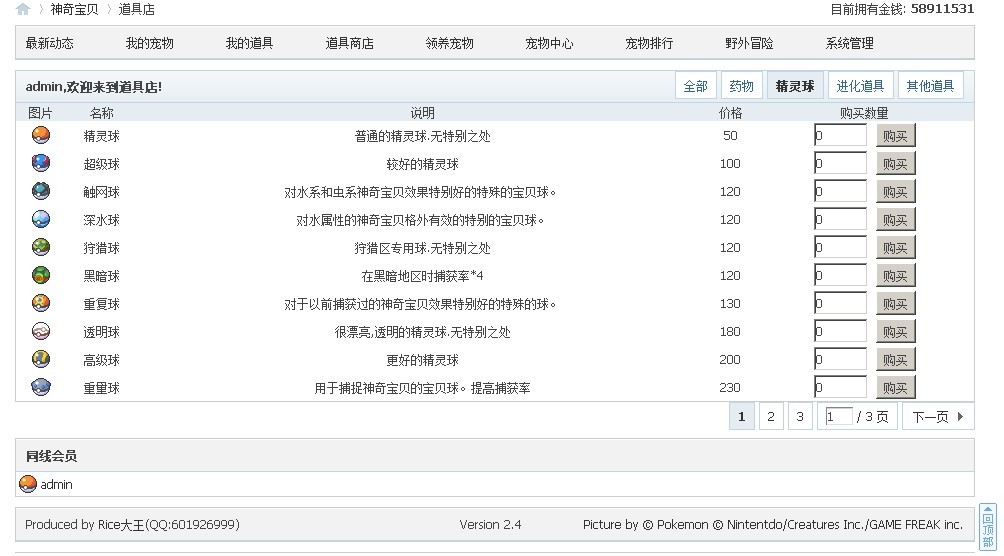Click the admin online member avatar icon

(x=28, y=484)
